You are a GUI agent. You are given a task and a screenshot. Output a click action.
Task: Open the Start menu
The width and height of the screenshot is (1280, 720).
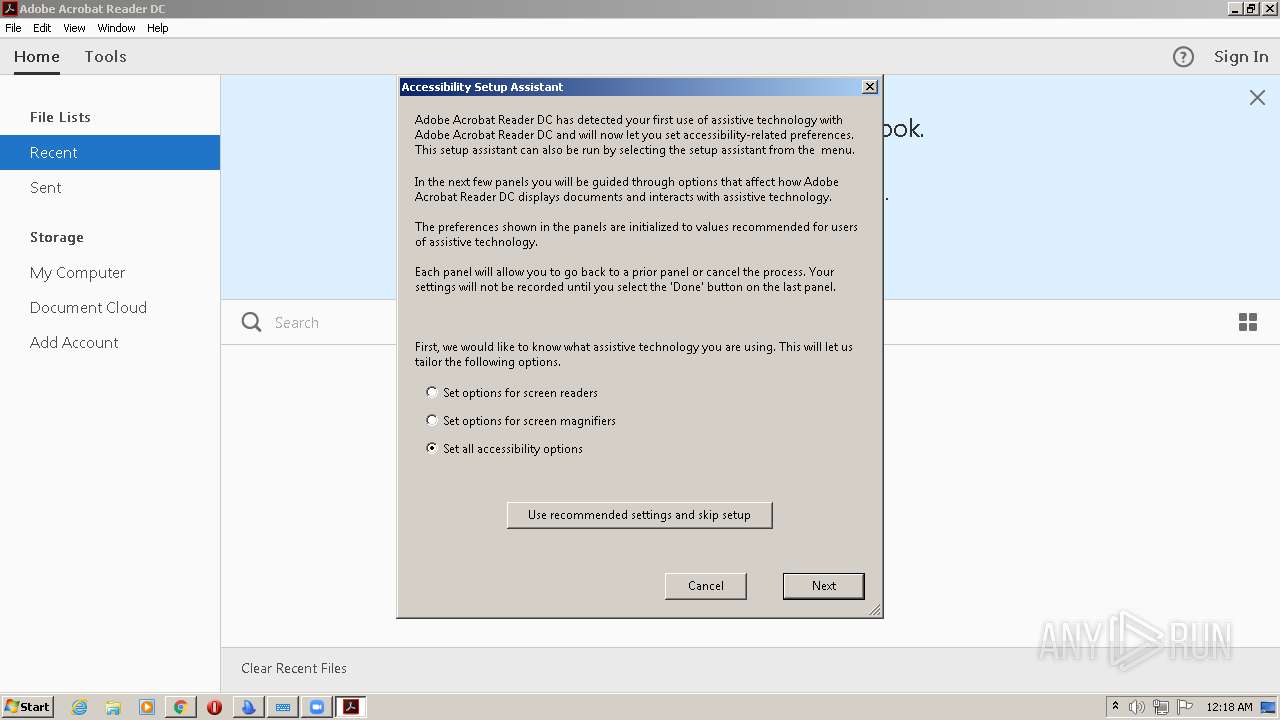pos(27,707)
